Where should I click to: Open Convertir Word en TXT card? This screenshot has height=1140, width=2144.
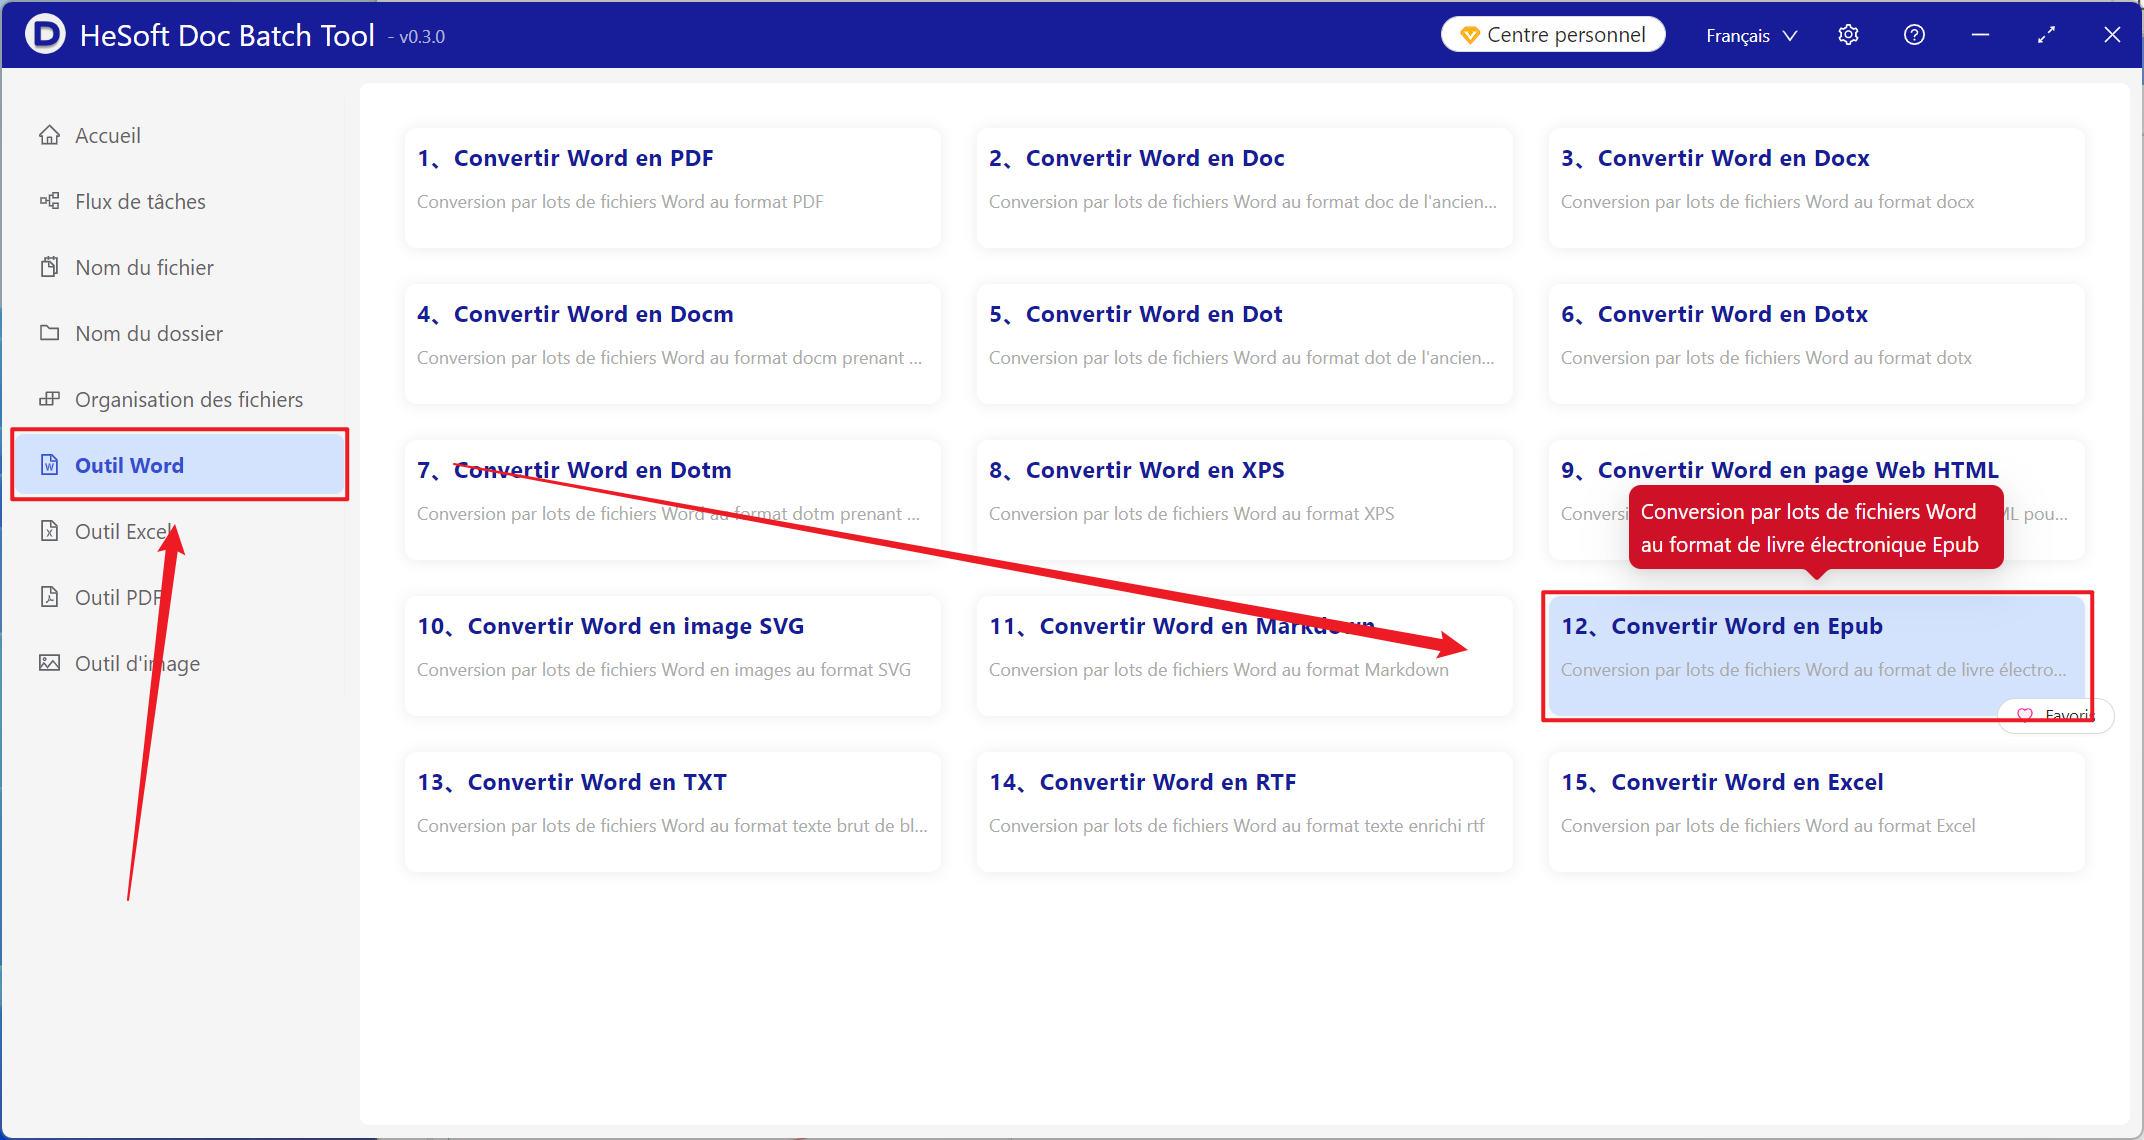[x=672, y=811]
